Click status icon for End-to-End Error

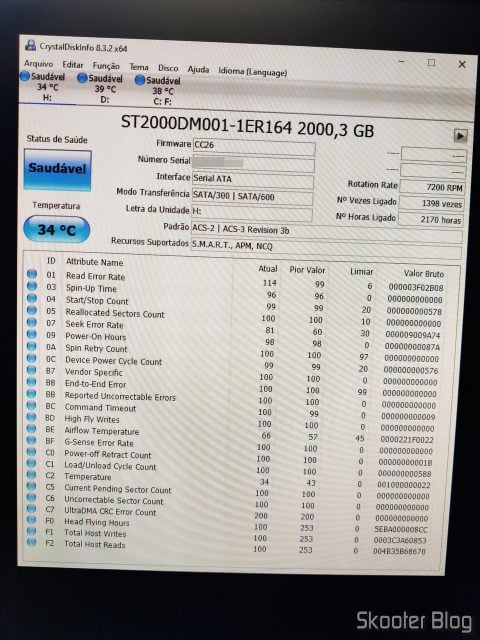click(x=32, y=382)
